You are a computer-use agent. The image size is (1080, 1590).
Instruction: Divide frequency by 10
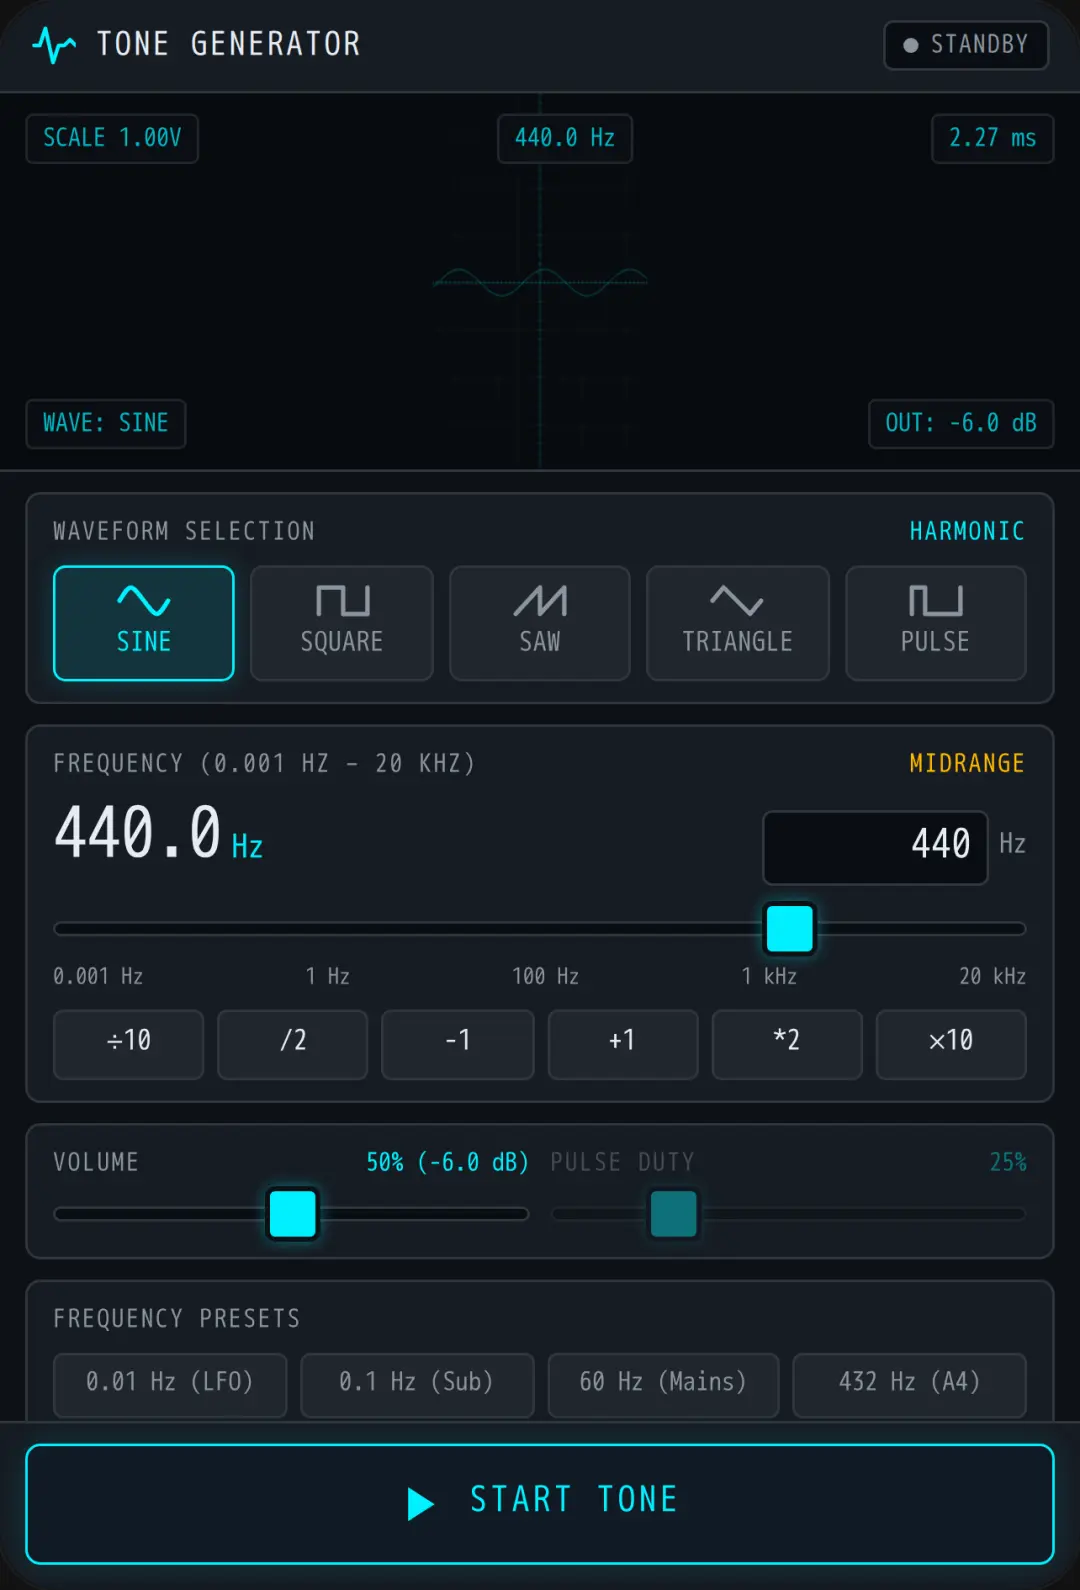(129, 1044)
